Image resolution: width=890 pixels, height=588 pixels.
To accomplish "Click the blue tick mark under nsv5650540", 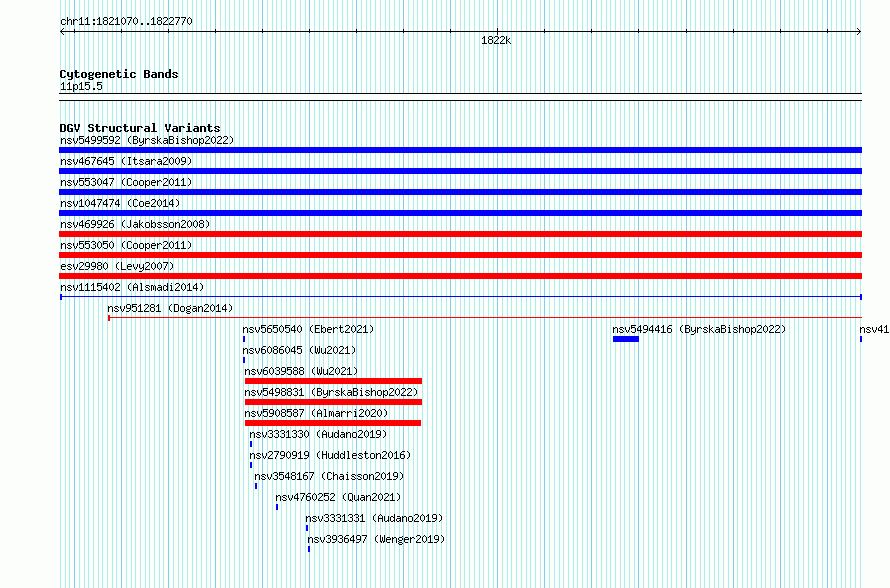I will [244, 339].
